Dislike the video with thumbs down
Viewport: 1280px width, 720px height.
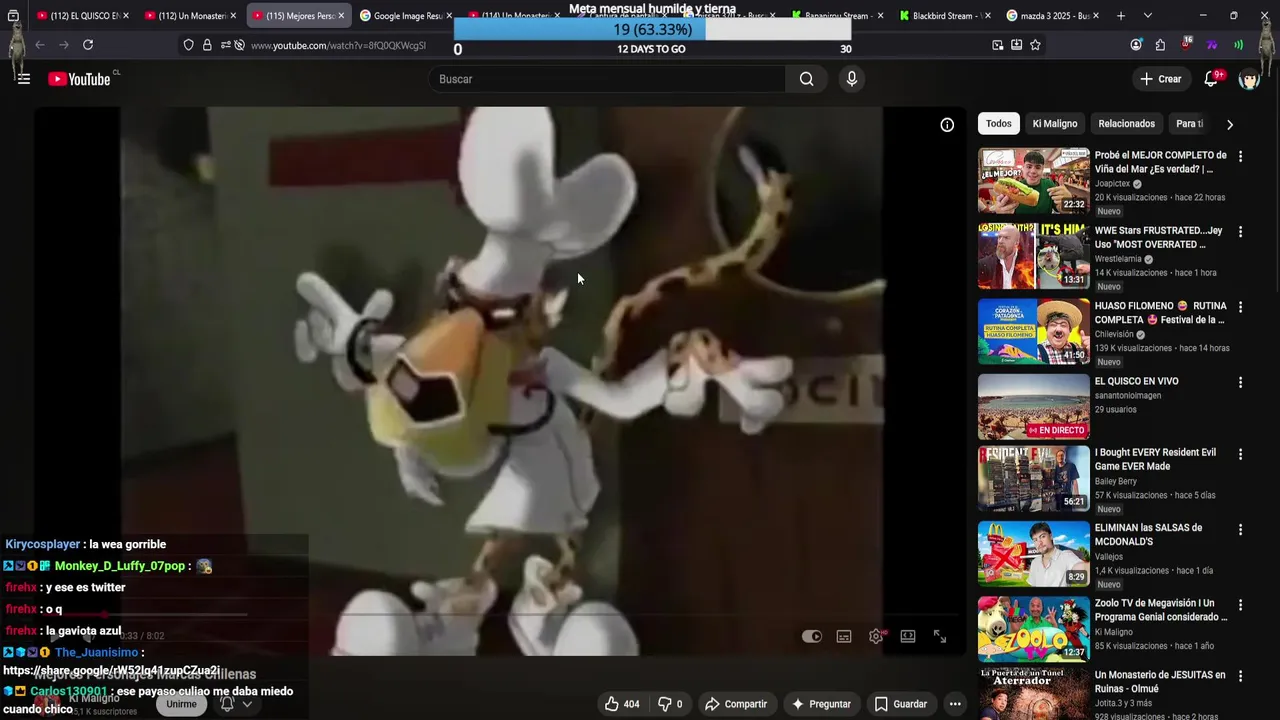(x=670, y=704)
